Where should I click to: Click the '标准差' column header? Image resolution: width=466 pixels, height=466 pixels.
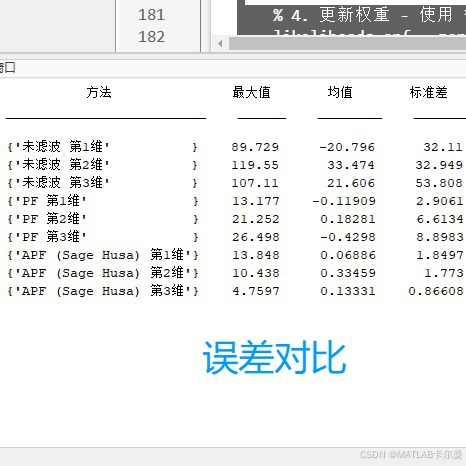tap(429, 92)
